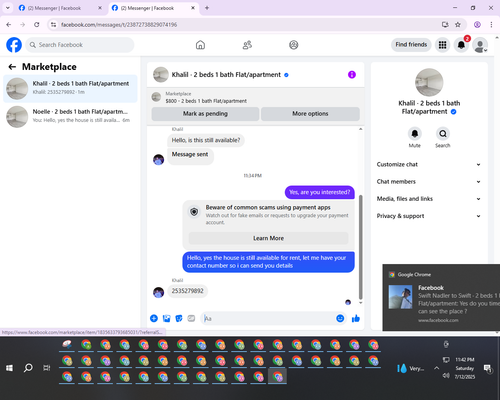Open the Khalil conversation in list
500x400 pixels.
(70, 89)
